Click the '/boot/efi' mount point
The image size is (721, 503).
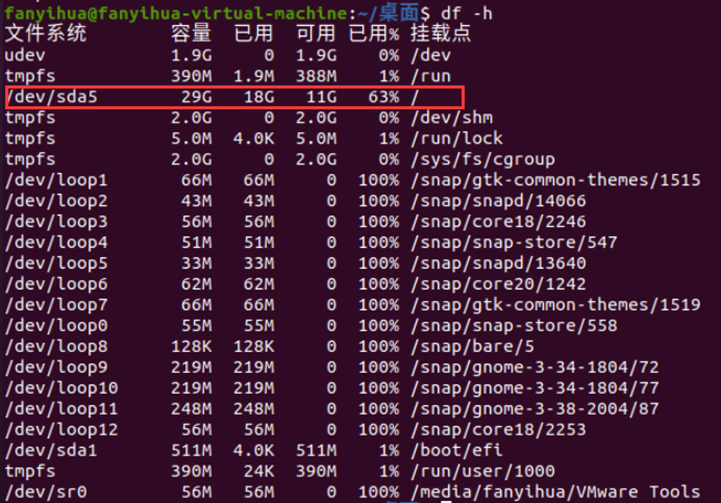pos(457,450)
